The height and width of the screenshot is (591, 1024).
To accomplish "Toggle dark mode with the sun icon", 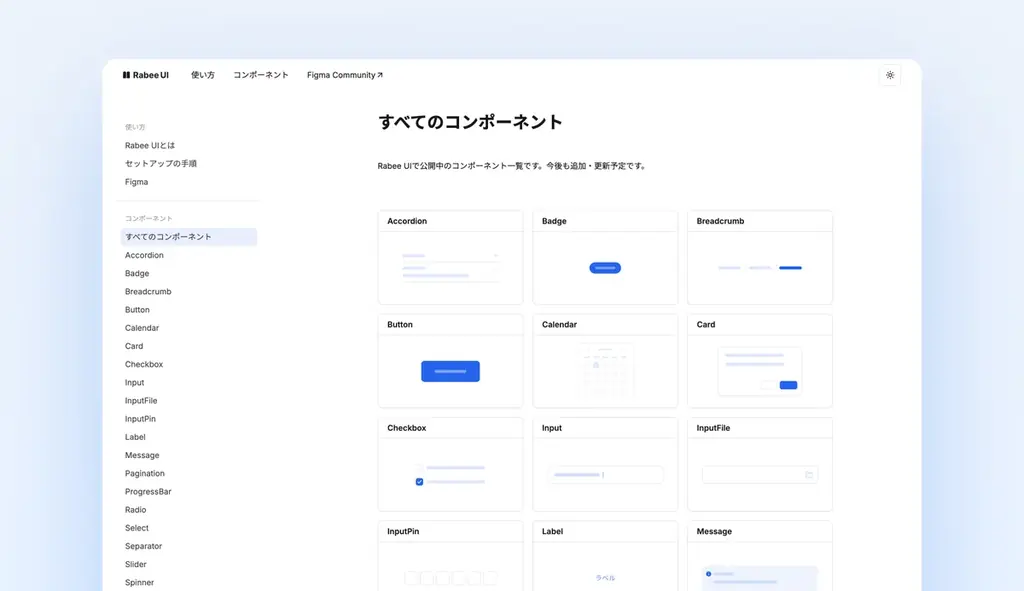I will (x=889, y=75).
